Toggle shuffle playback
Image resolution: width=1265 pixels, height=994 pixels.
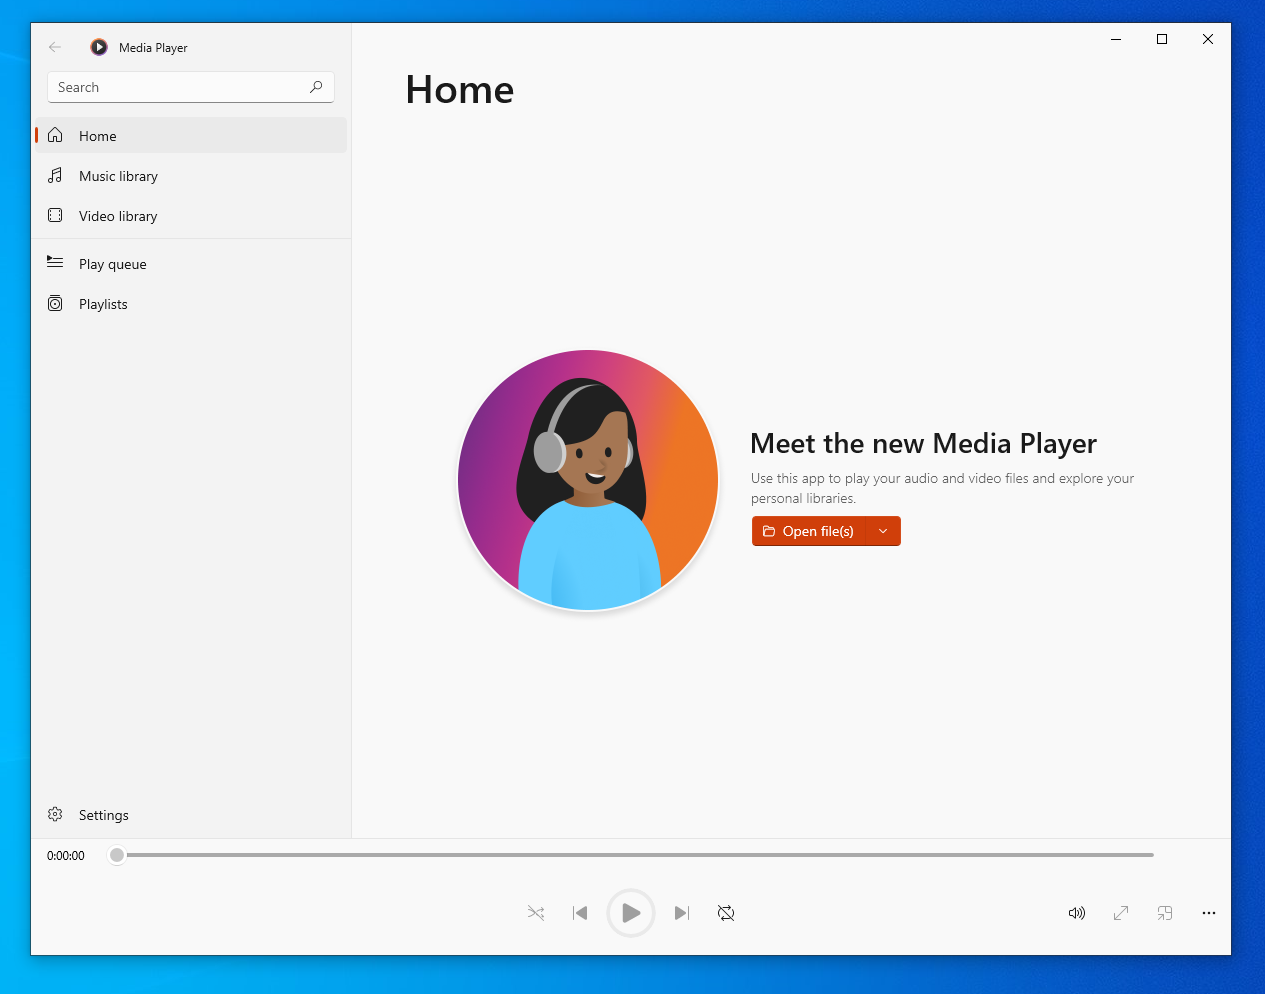tap(536, 913)
